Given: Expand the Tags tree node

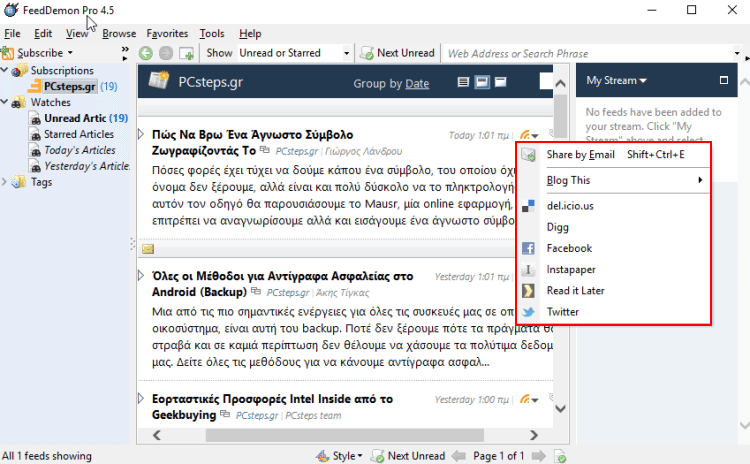Looking at the screenshot, I should coord(4,182).
